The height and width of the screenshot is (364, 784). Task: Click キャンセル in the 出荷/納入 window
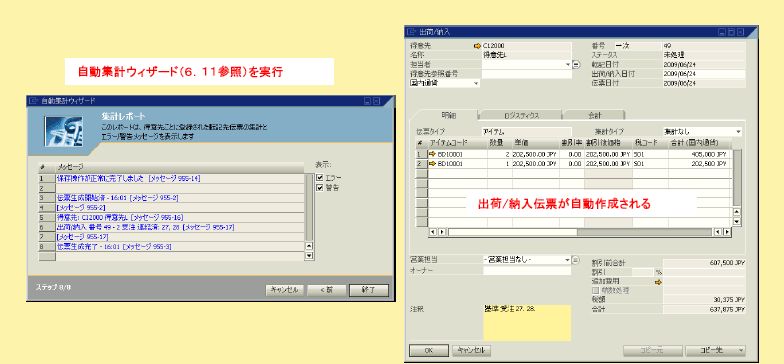point(472,350)
